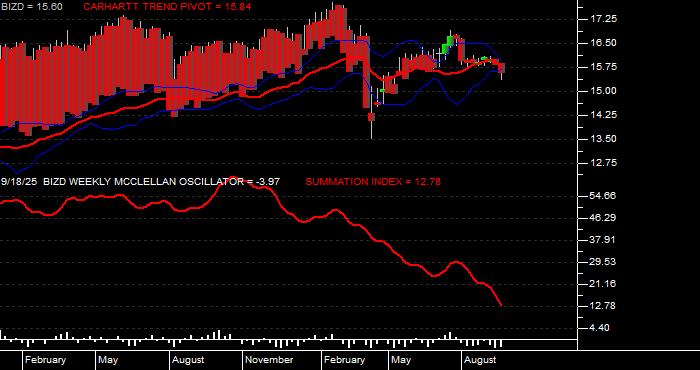Click the Summation Index = 12.78 label
The image size is (700, 370).
[x=373, y=182]
